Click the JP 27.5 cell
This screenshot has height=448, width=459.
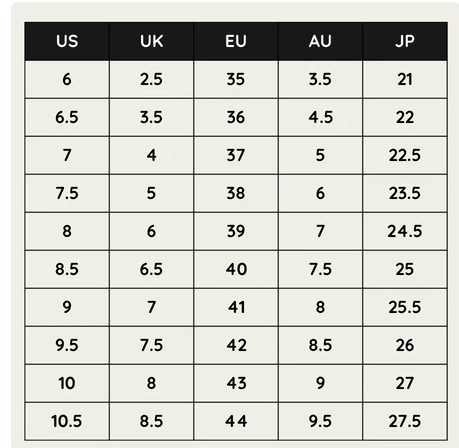point(405,421)
